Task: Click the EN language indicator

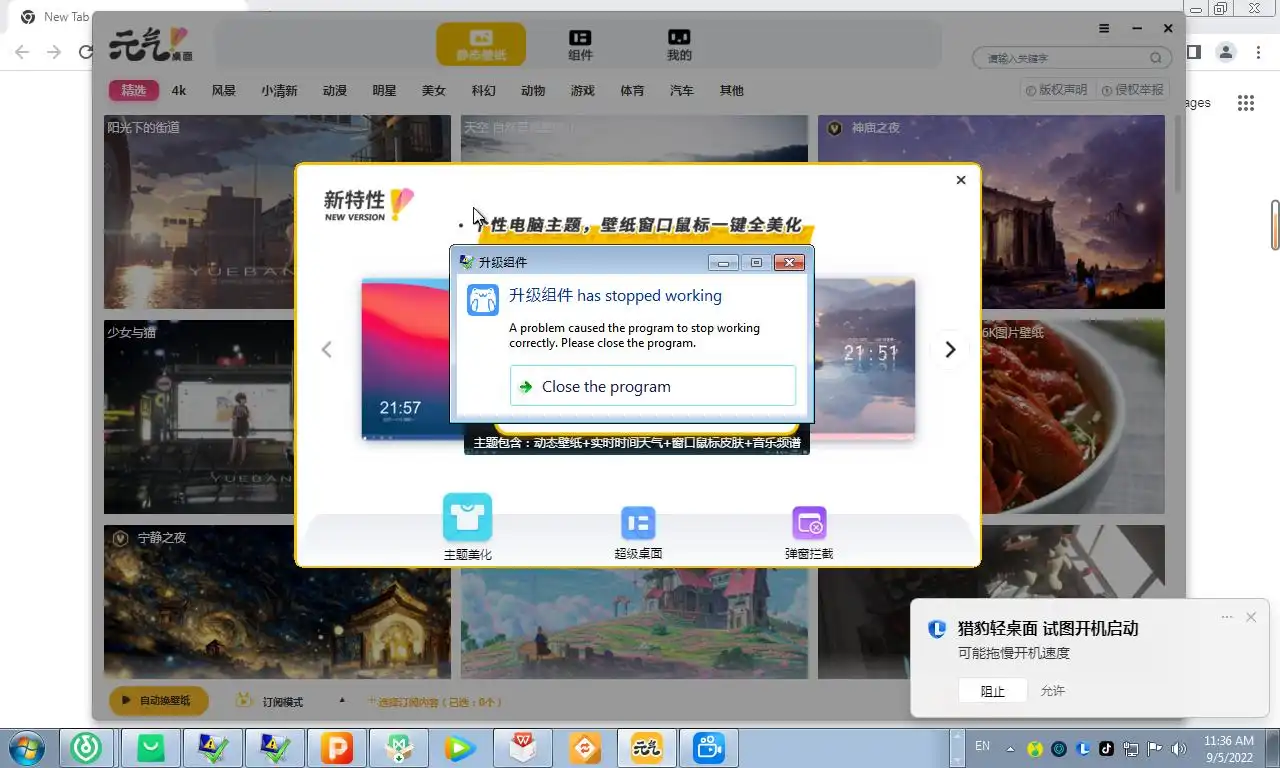Action: coord(982,747)
